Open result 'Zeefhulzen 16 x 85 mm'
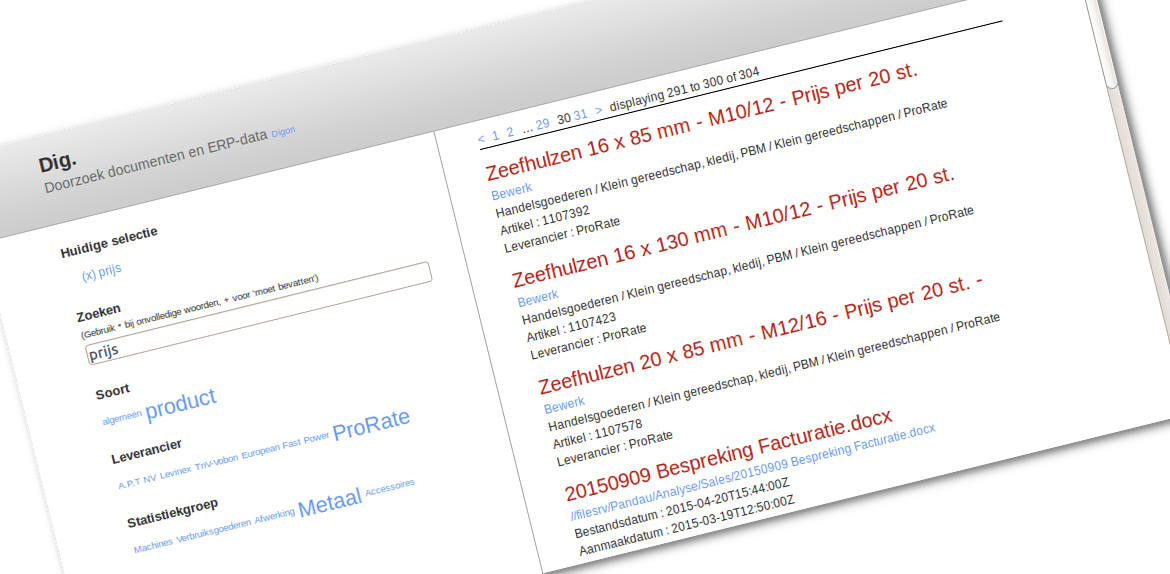The width and height of the screenshot is (1170, 574). [x=702, y=122]
